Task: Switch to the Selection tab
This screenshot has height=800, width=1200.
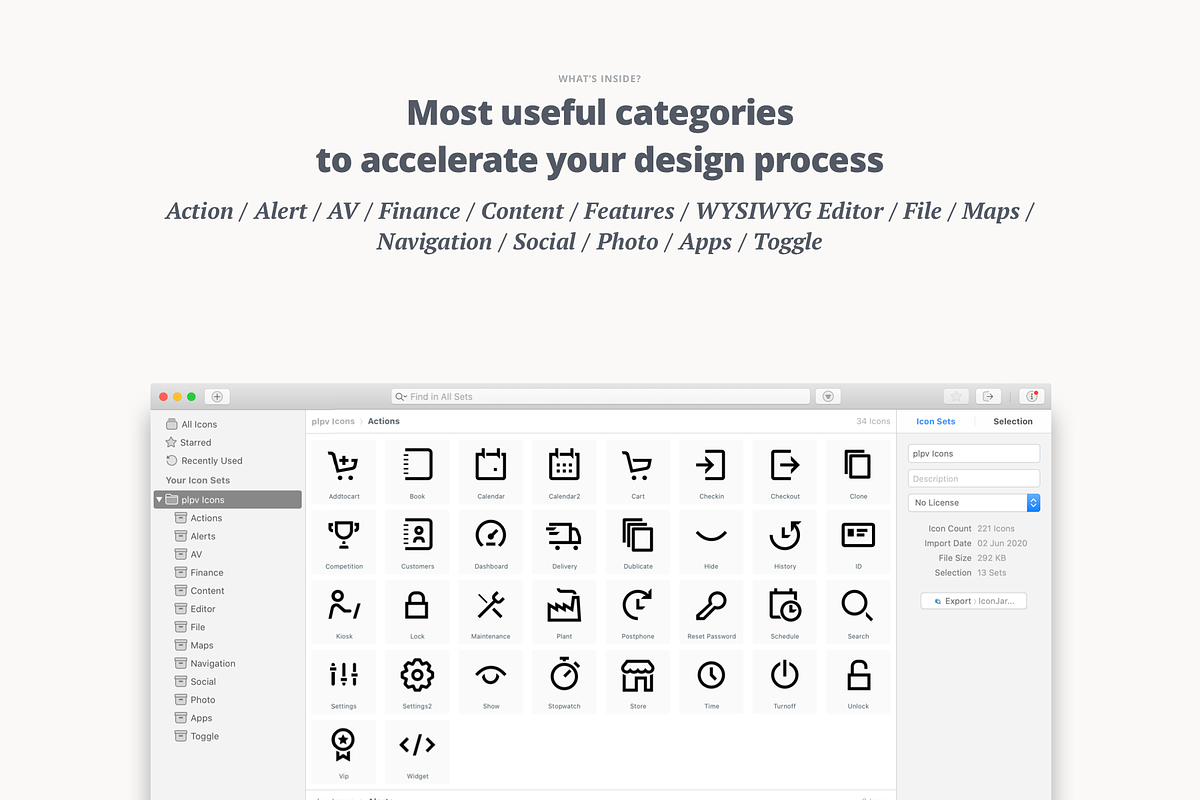Action: [1012, 421]
